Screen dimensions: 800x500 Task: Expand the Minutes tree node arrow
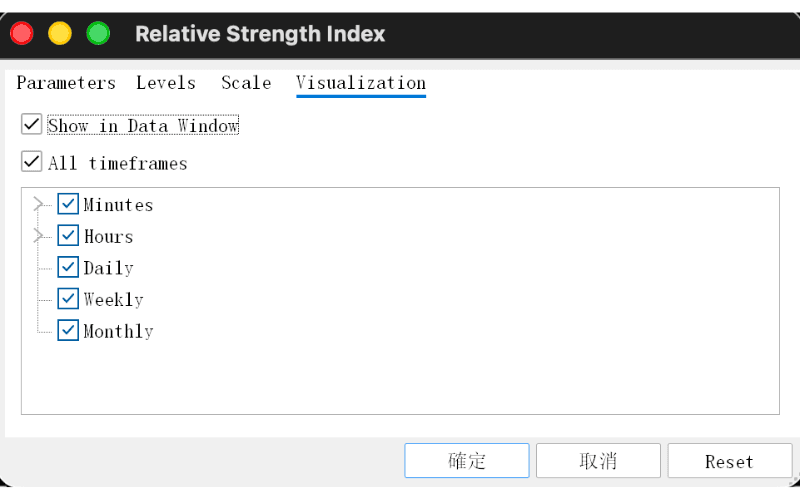[38, 204]
